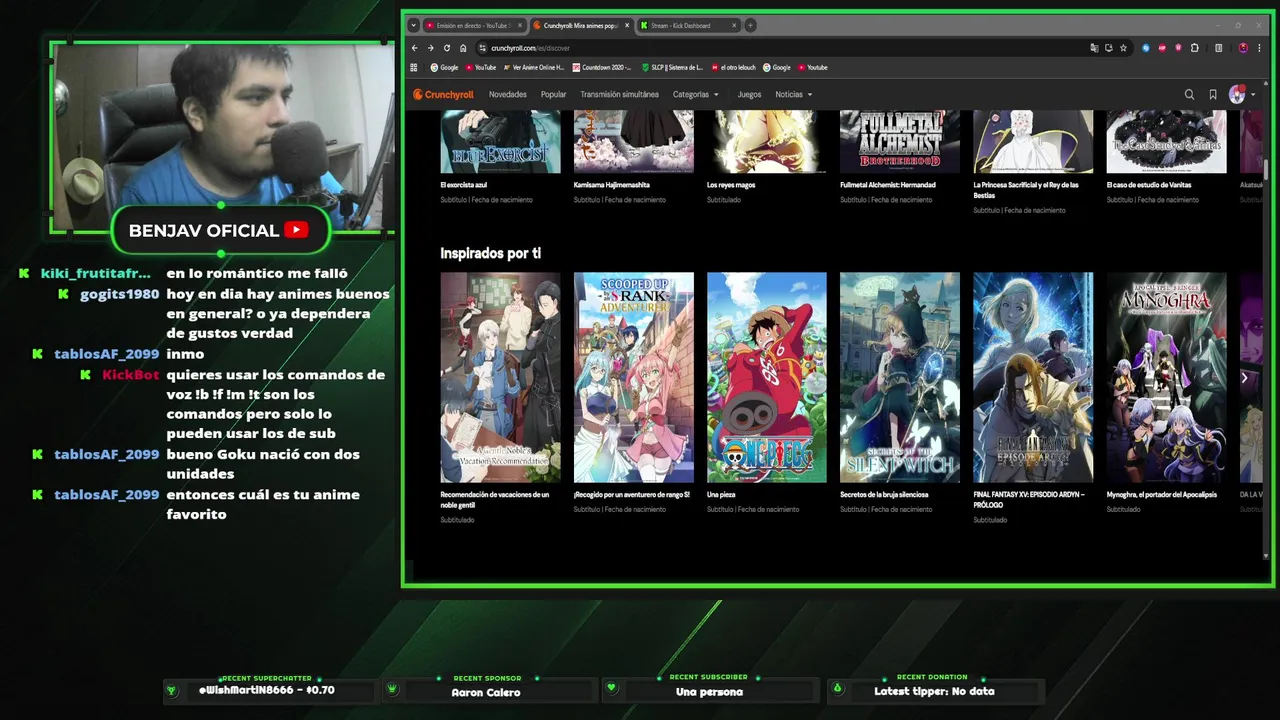Viewport: 1280px width, 720px height.
Task: Click the Los reyes magos title
Action: click(x=731, y=185)
